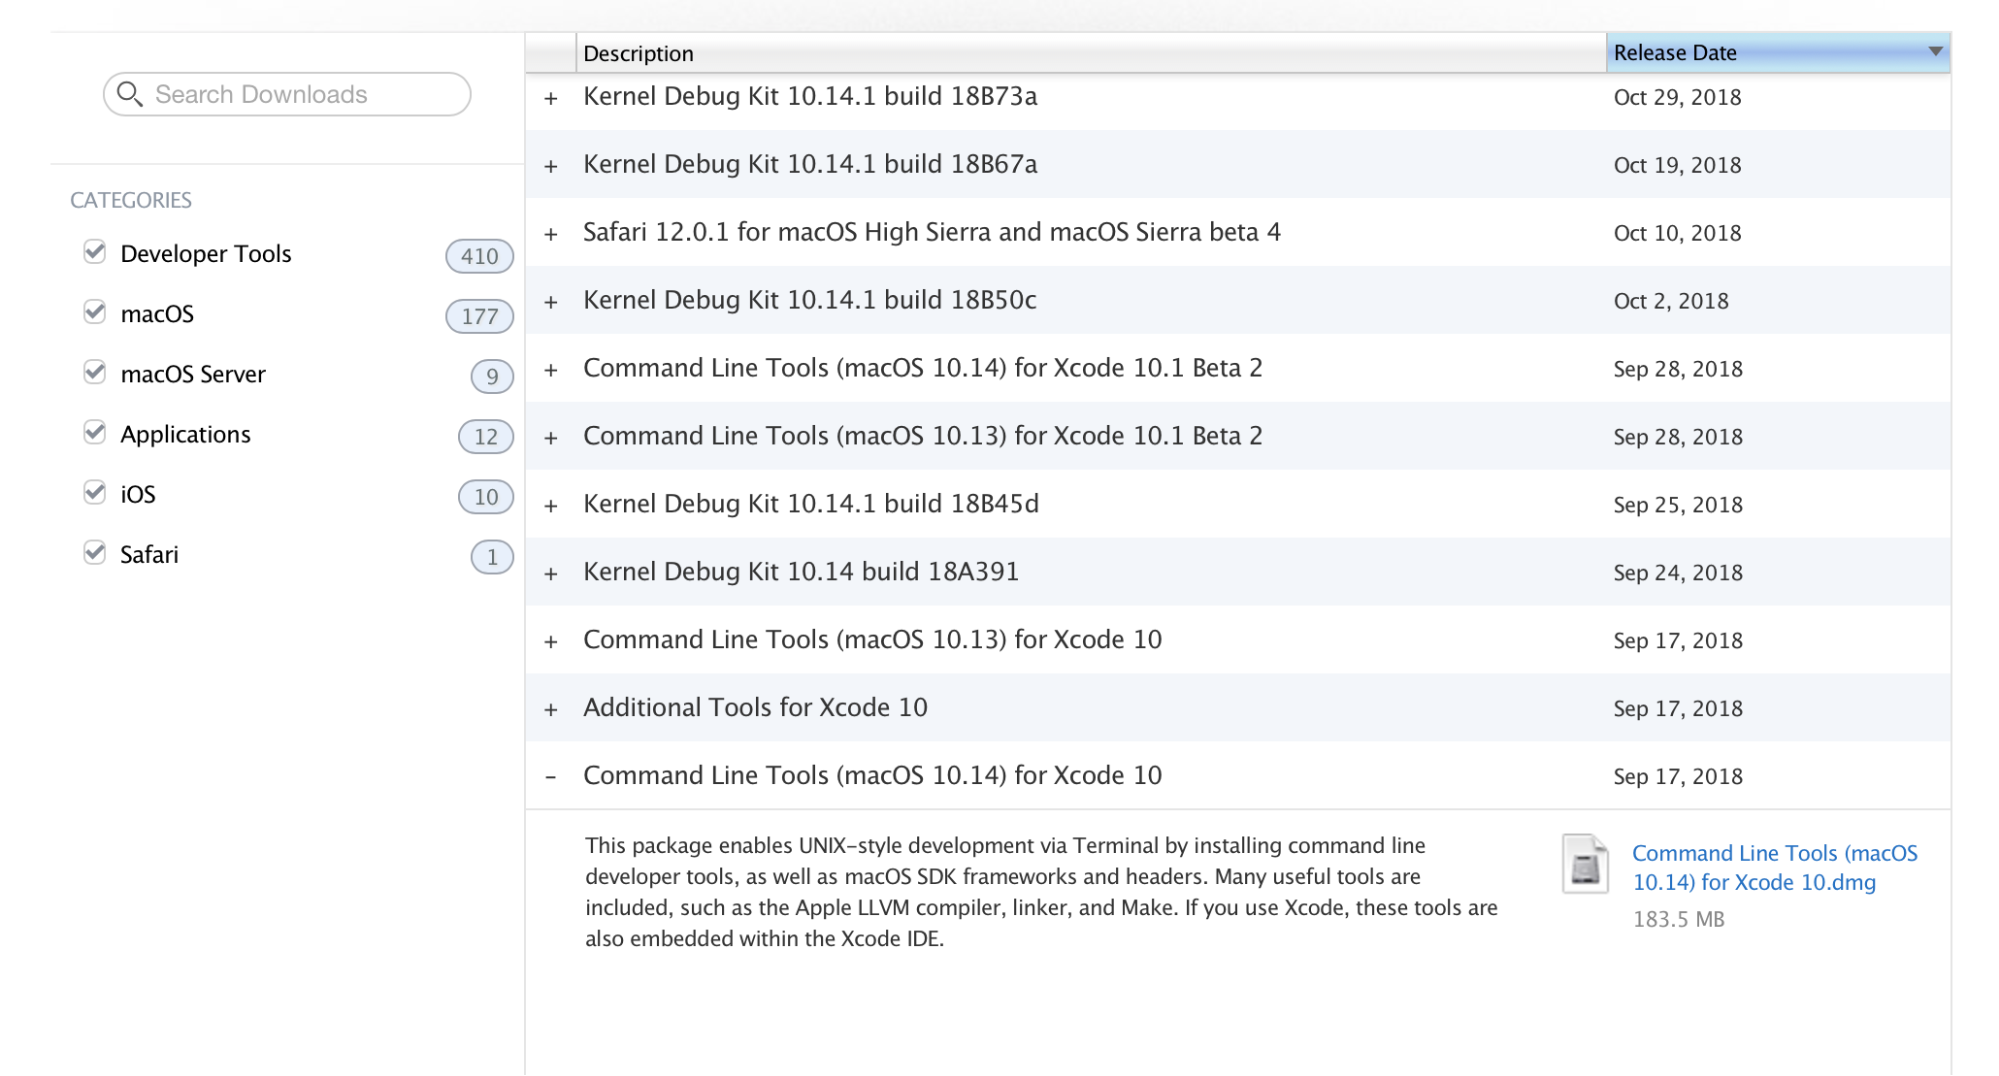The height and width of the screenshot is (1076, 1999).
Task: Click the DMG file icon for Command Line Tools
Action: click(x=1585, y=863)
